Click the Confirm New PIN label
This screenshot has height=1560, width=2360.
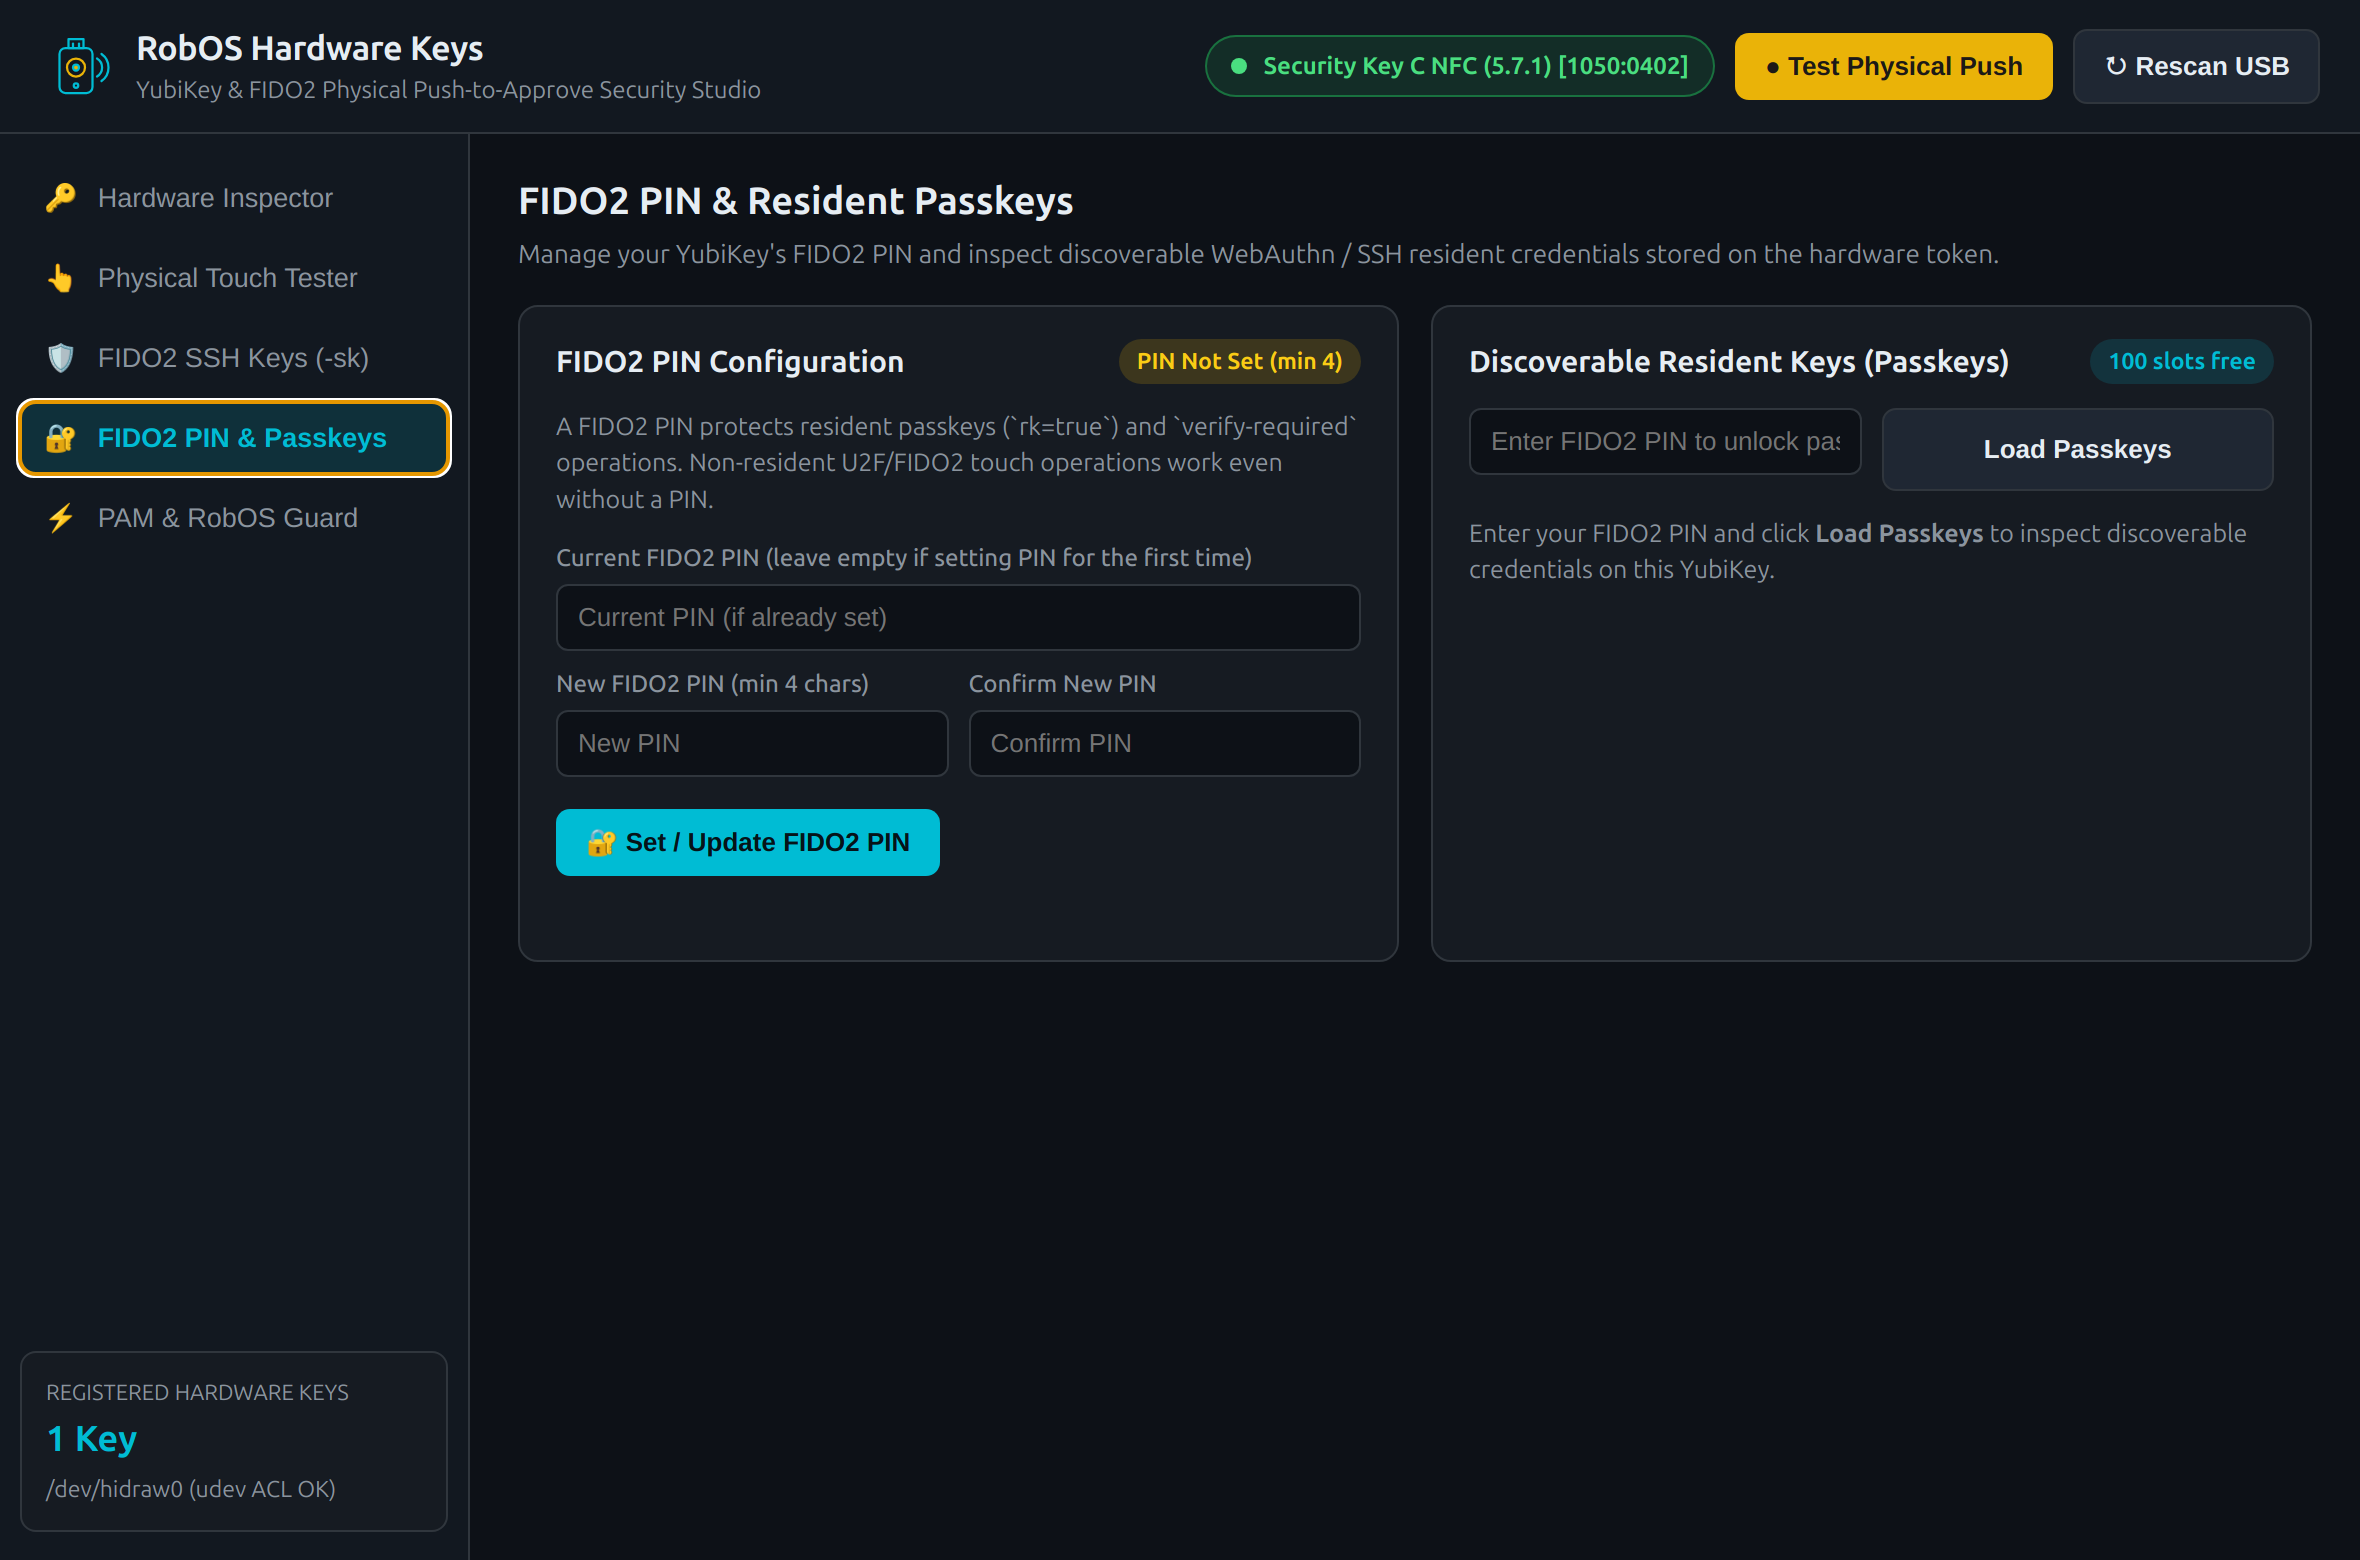1062,683
